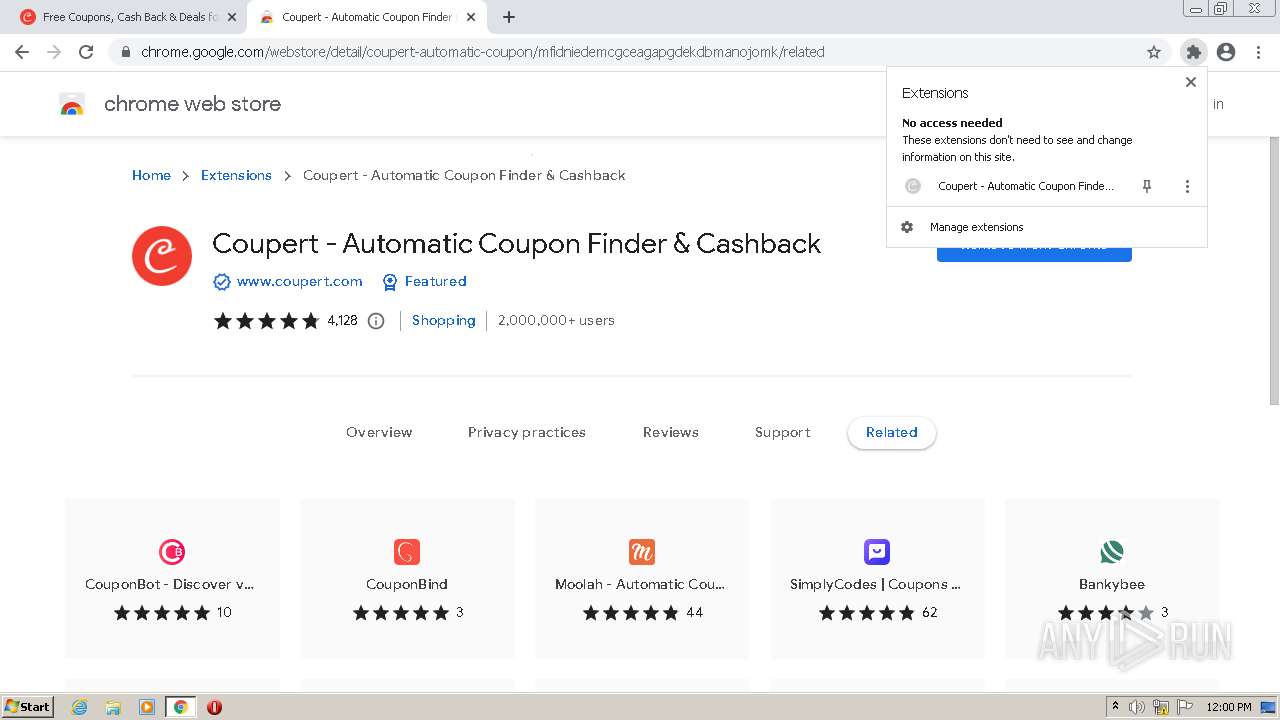Open the Extensions breadcrumb link
This screenshot has height=720, width=1280.
tap(236, 175)
